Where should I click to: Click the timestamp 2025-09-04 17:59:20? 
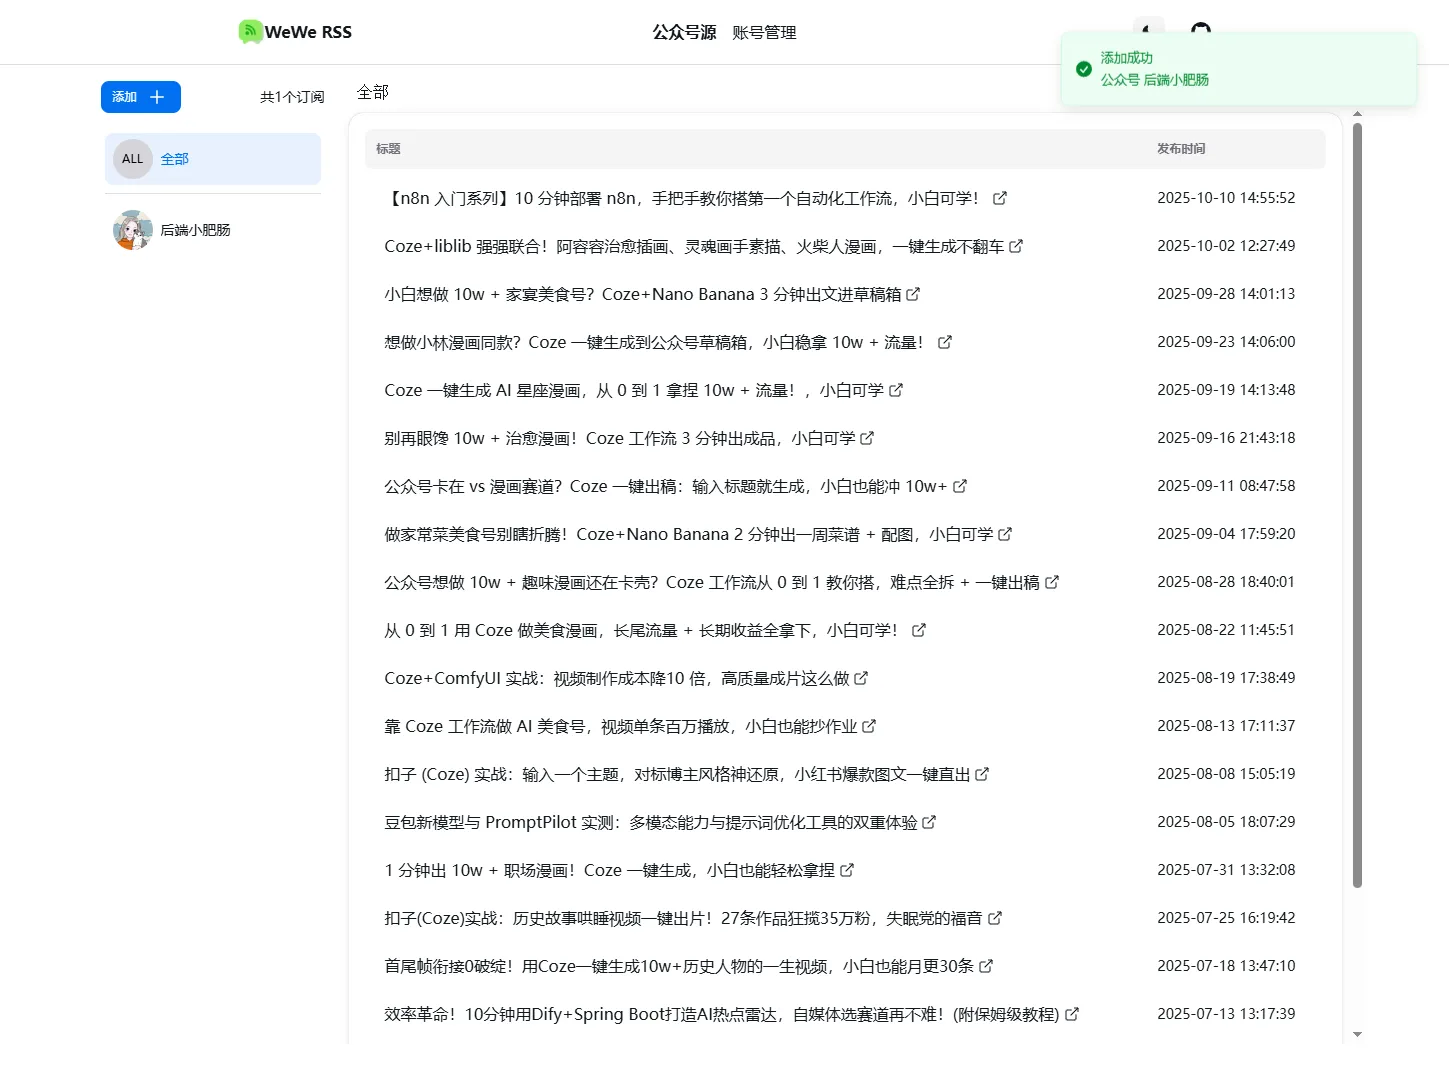(x=1226, y=534)
